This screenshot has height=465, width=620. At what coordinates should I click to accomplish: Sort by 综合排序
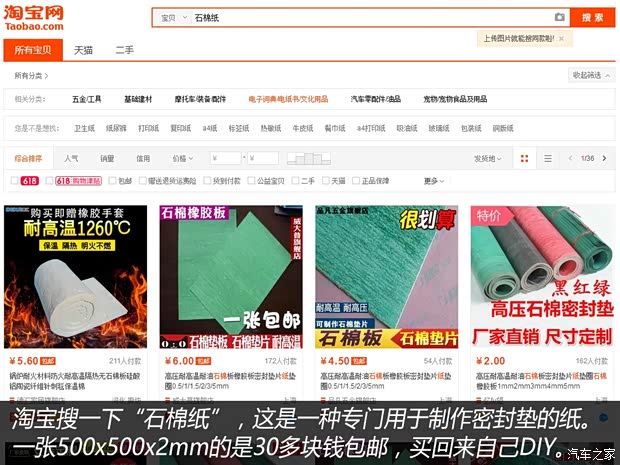click(x=28, y=159)
